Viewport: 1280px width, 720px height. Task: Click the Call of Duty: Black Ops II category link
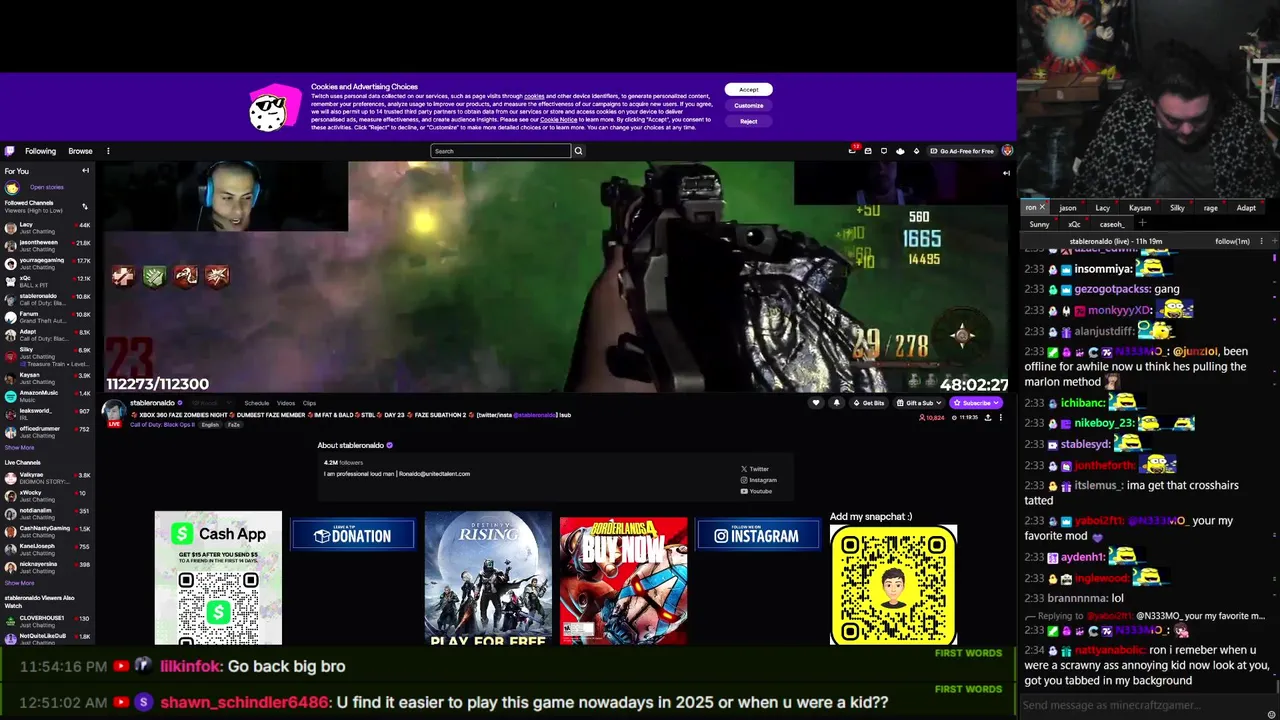click(x=162, y=425)
